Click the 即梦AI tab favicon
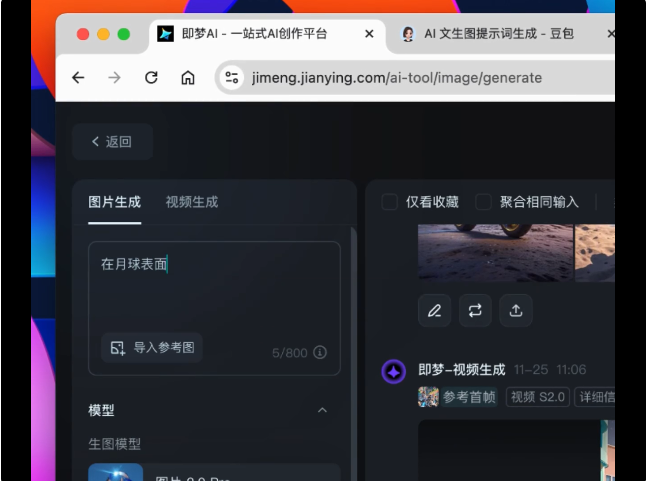Viewport: 648px width, 481px height. (x=165, y=34)
